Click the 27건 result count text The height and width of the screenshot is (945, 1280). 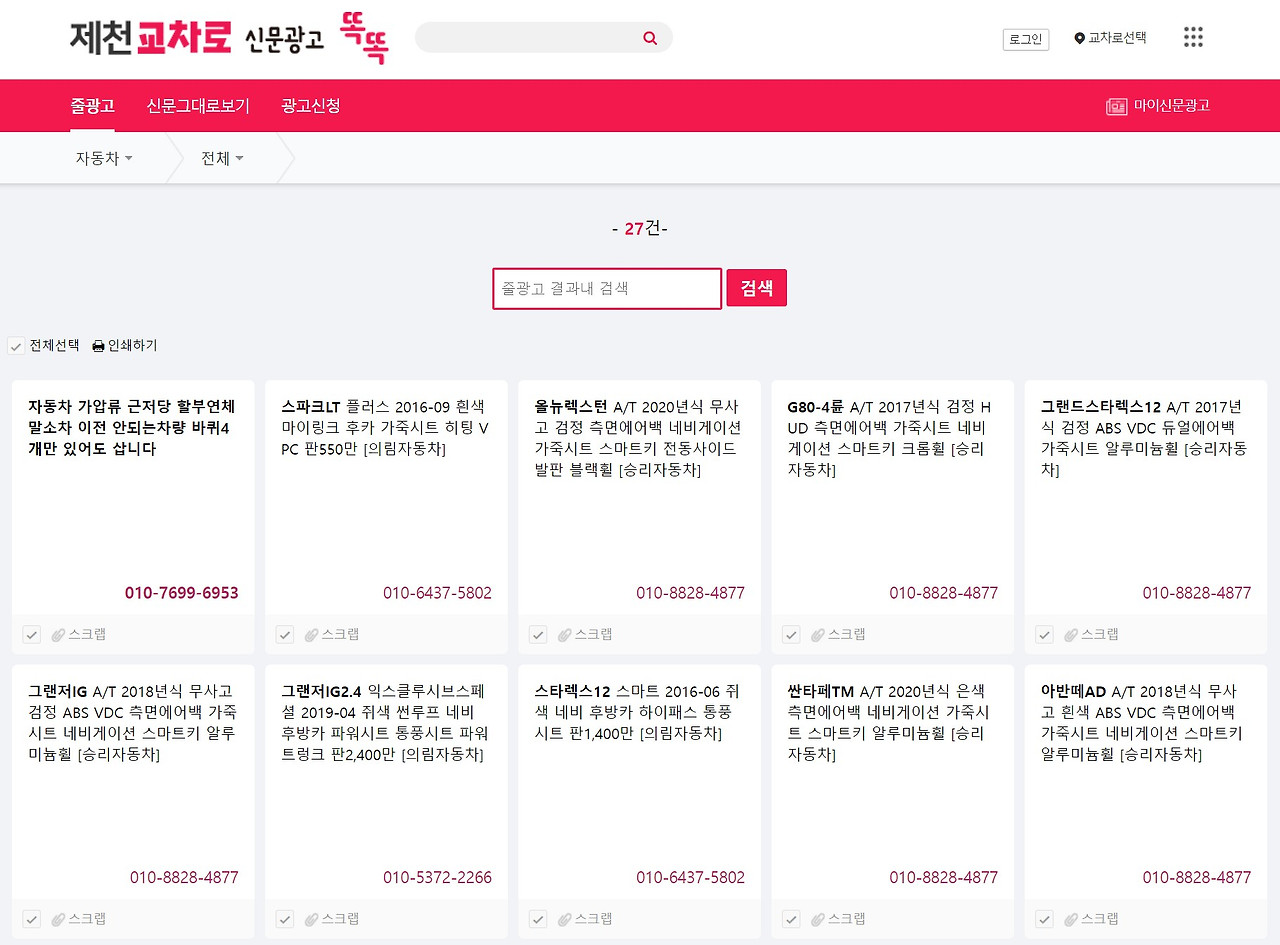point(640,229)
